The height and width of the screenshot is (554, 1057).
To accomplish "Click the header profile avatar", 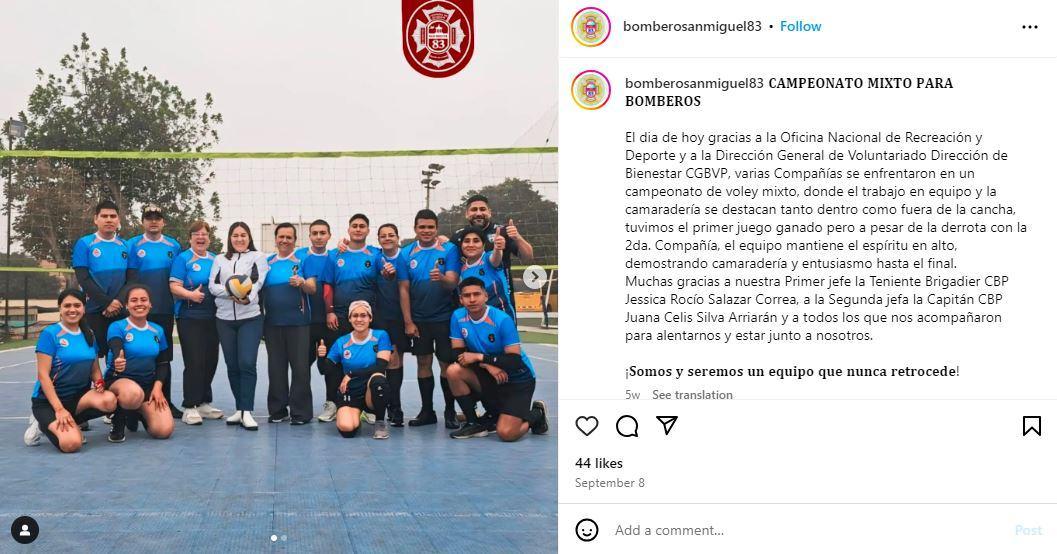I will pos(591,27).
